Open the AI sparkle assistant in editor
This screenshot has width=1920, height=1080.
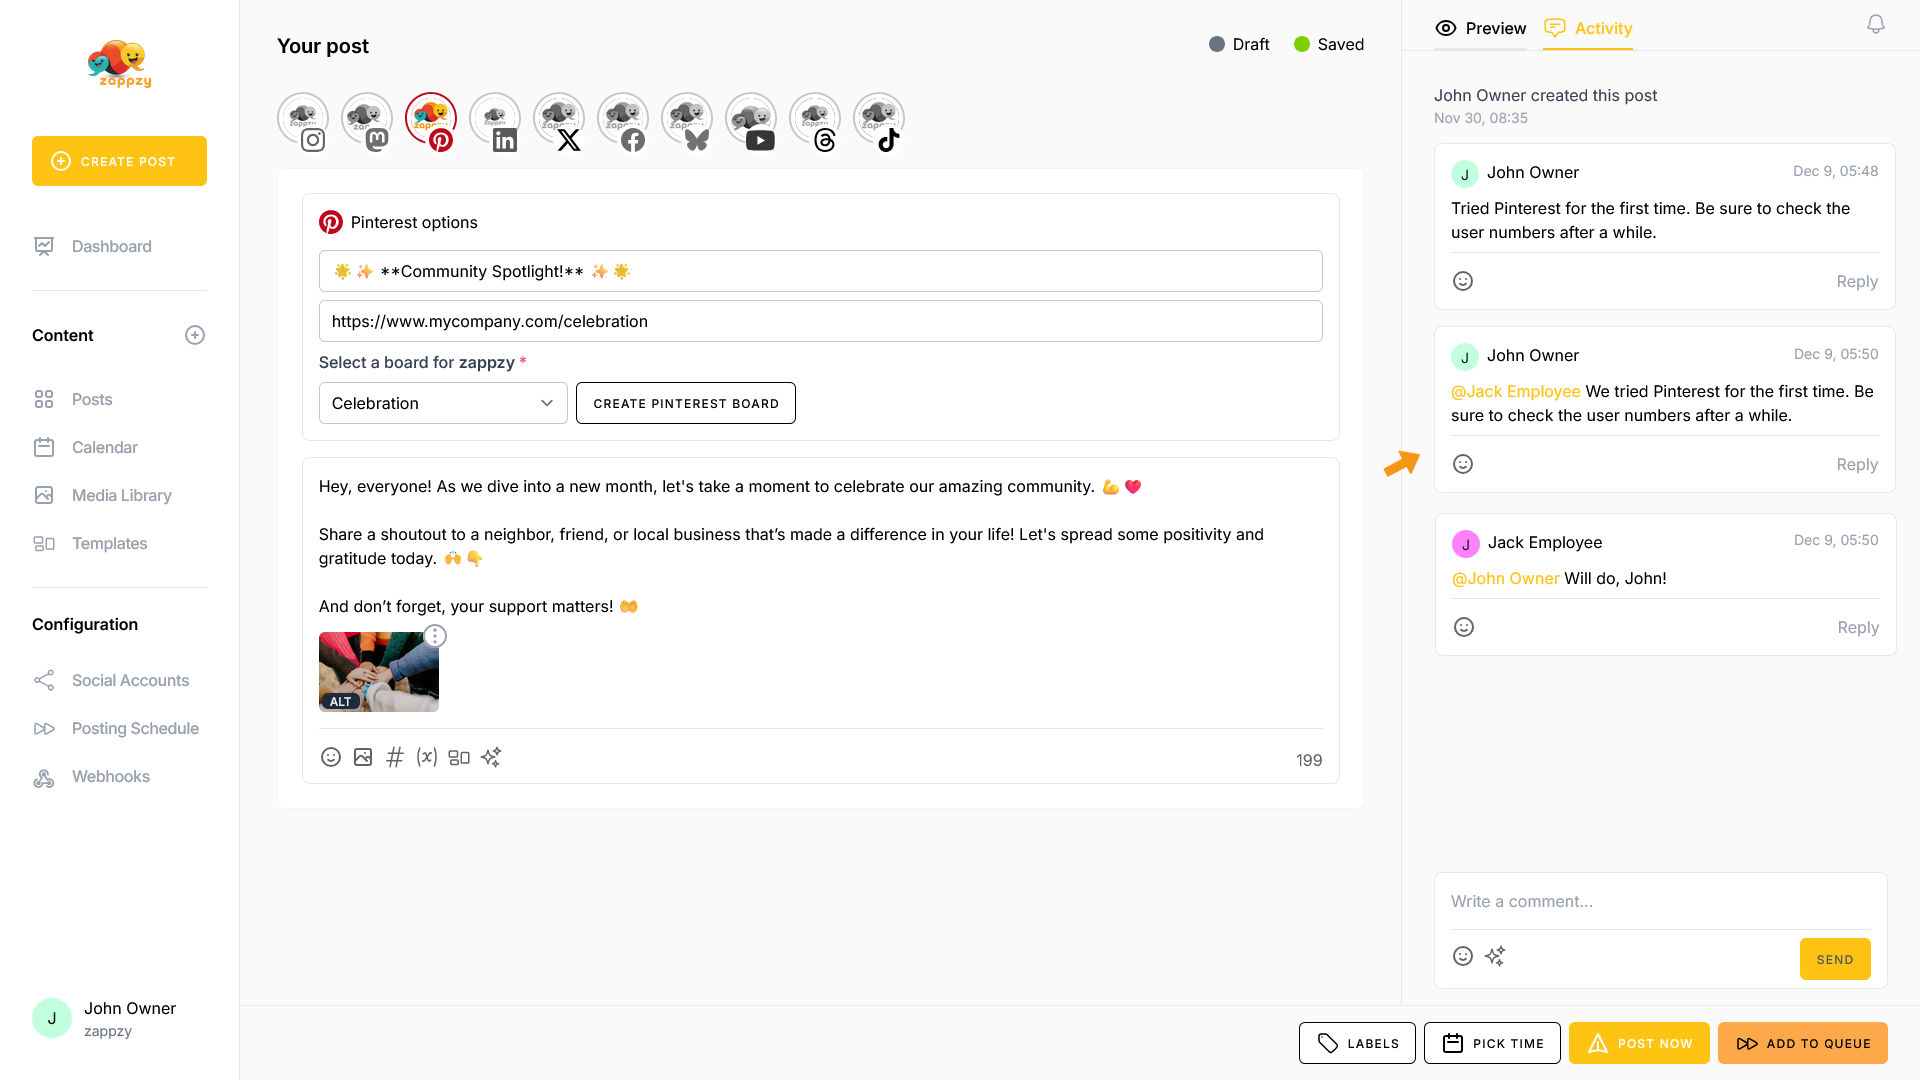491,757
